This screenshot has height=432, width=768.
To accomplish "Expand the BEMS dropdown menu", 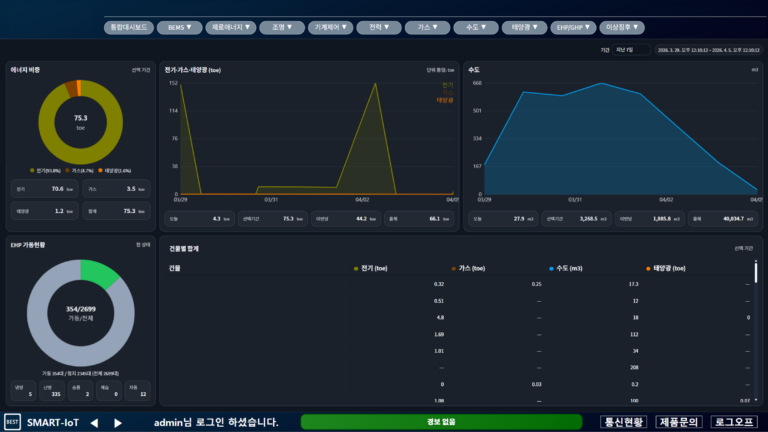I will 181,27.
